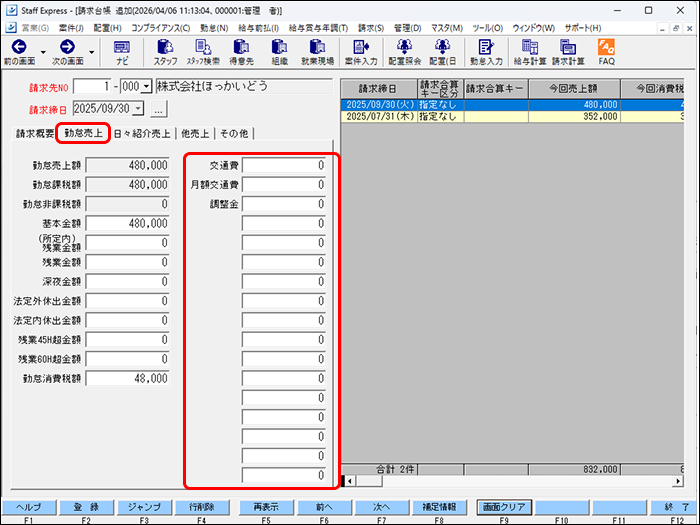Expand the 前の画面 history dropdown arrow
This screenshot has width=700, height=525.
(x=43, y=52)
